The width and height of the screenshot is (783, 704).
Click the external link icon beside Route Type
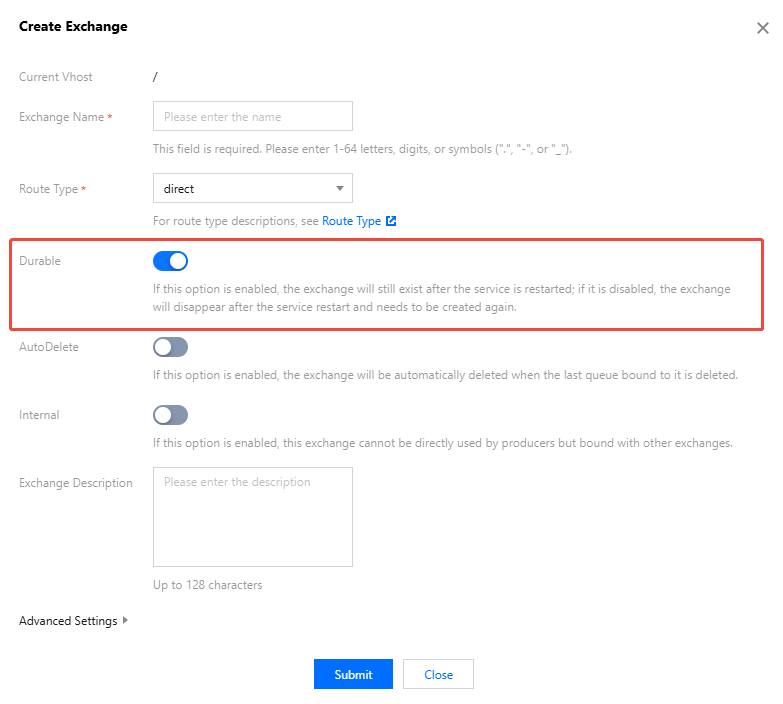[x=391, y=221]
